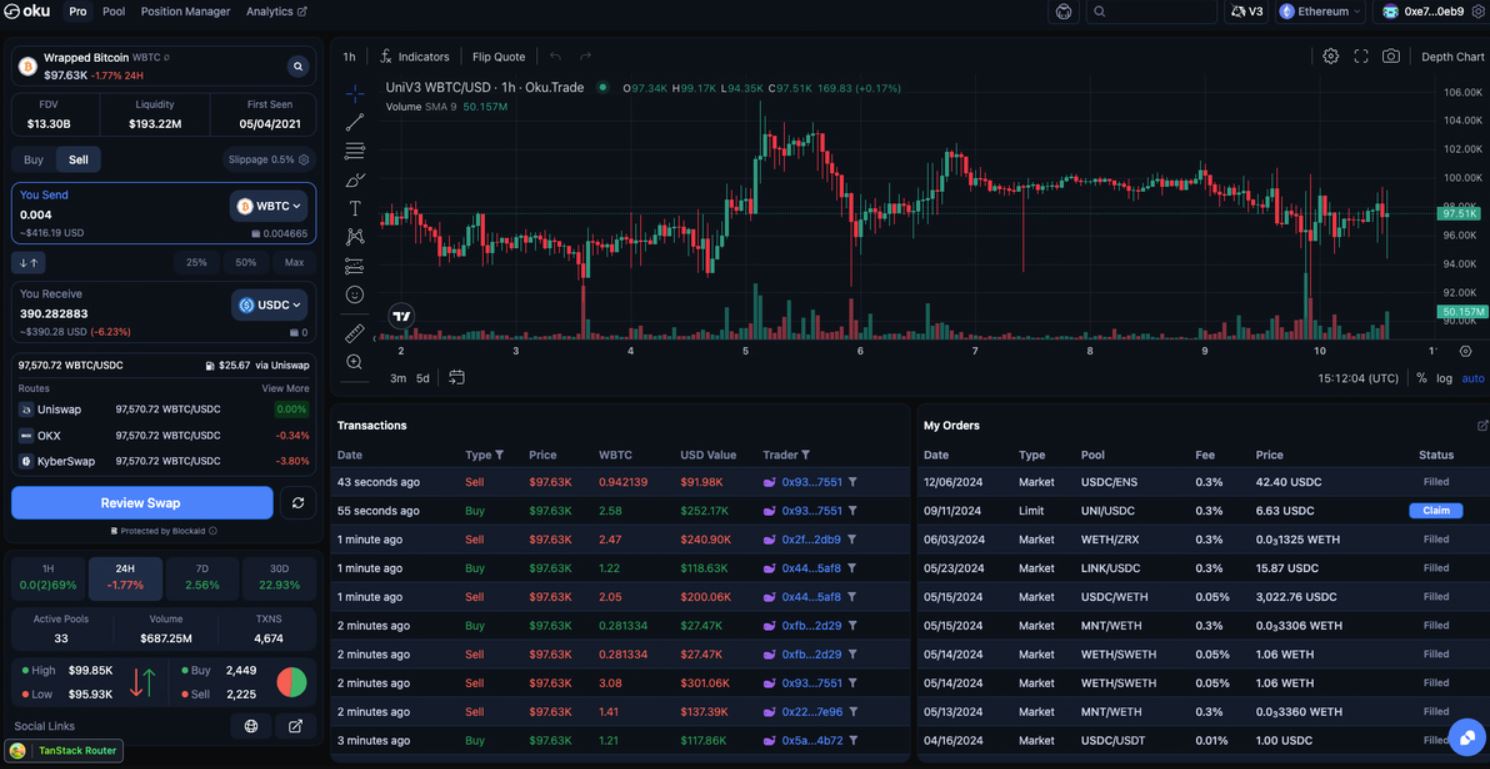Viewport: 1490px width, 769px height.
Task: Open the floating chat support button
Action: click(x=1467, y=738)
